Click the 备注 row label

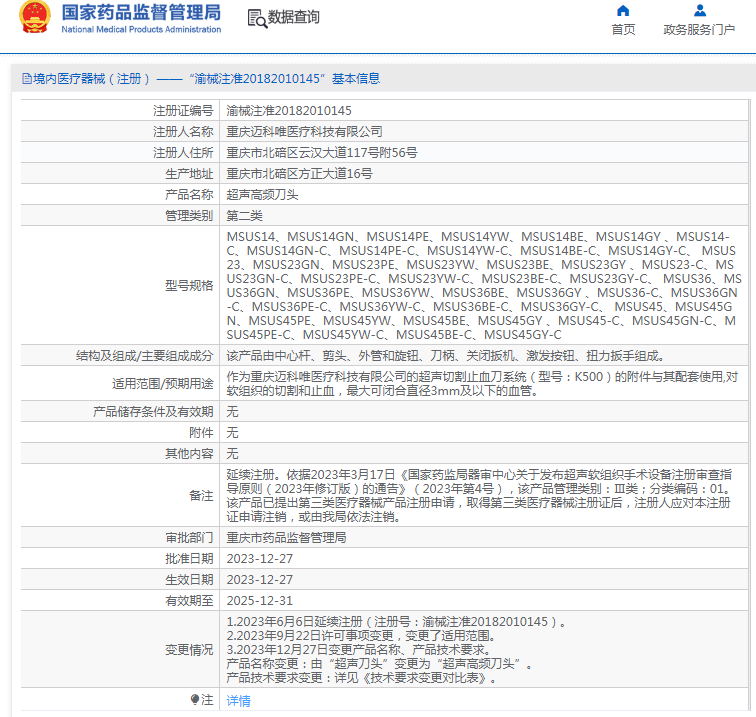(x=201, y=496)
